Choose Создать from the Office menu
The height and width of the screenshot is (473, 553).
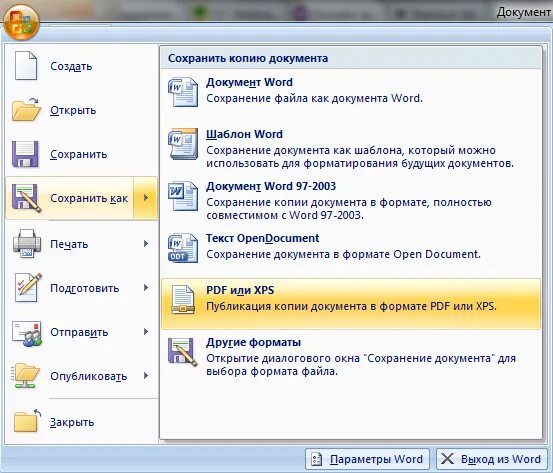pos(81,66)
